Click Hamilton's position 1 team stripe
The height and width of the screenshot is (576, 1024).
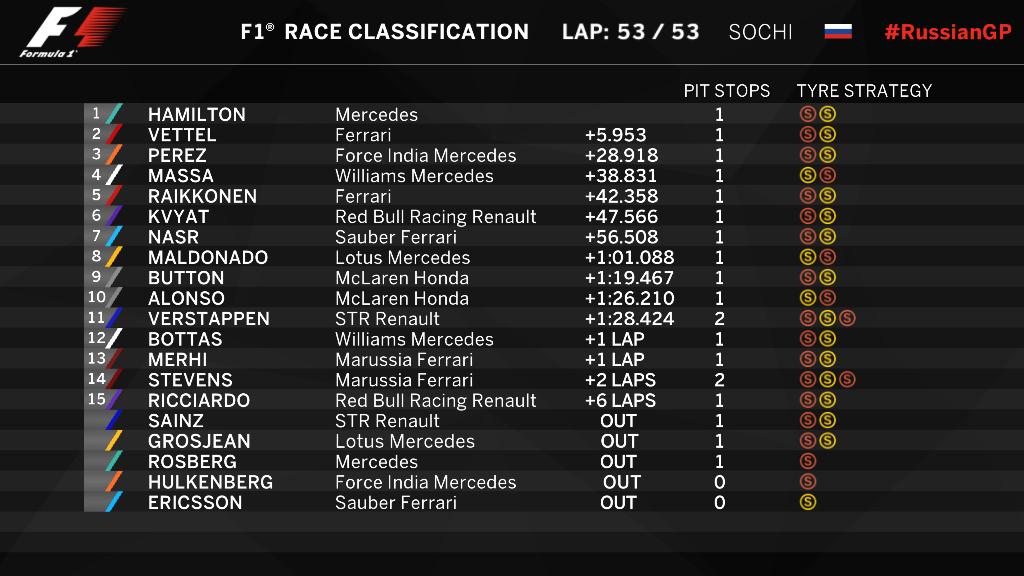click(x=113, y=114)
